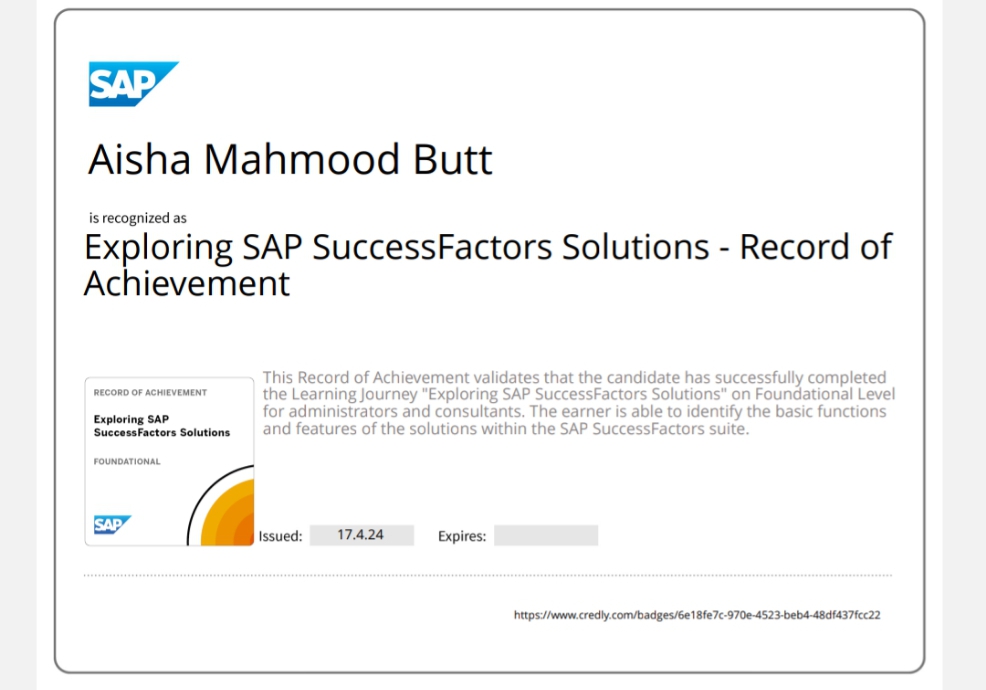The width and height of the screenshot is (986, 690).
Task: Click the large "Exploring SAP SuccessFactors Solutions" heading
Action: click(400, 247)
